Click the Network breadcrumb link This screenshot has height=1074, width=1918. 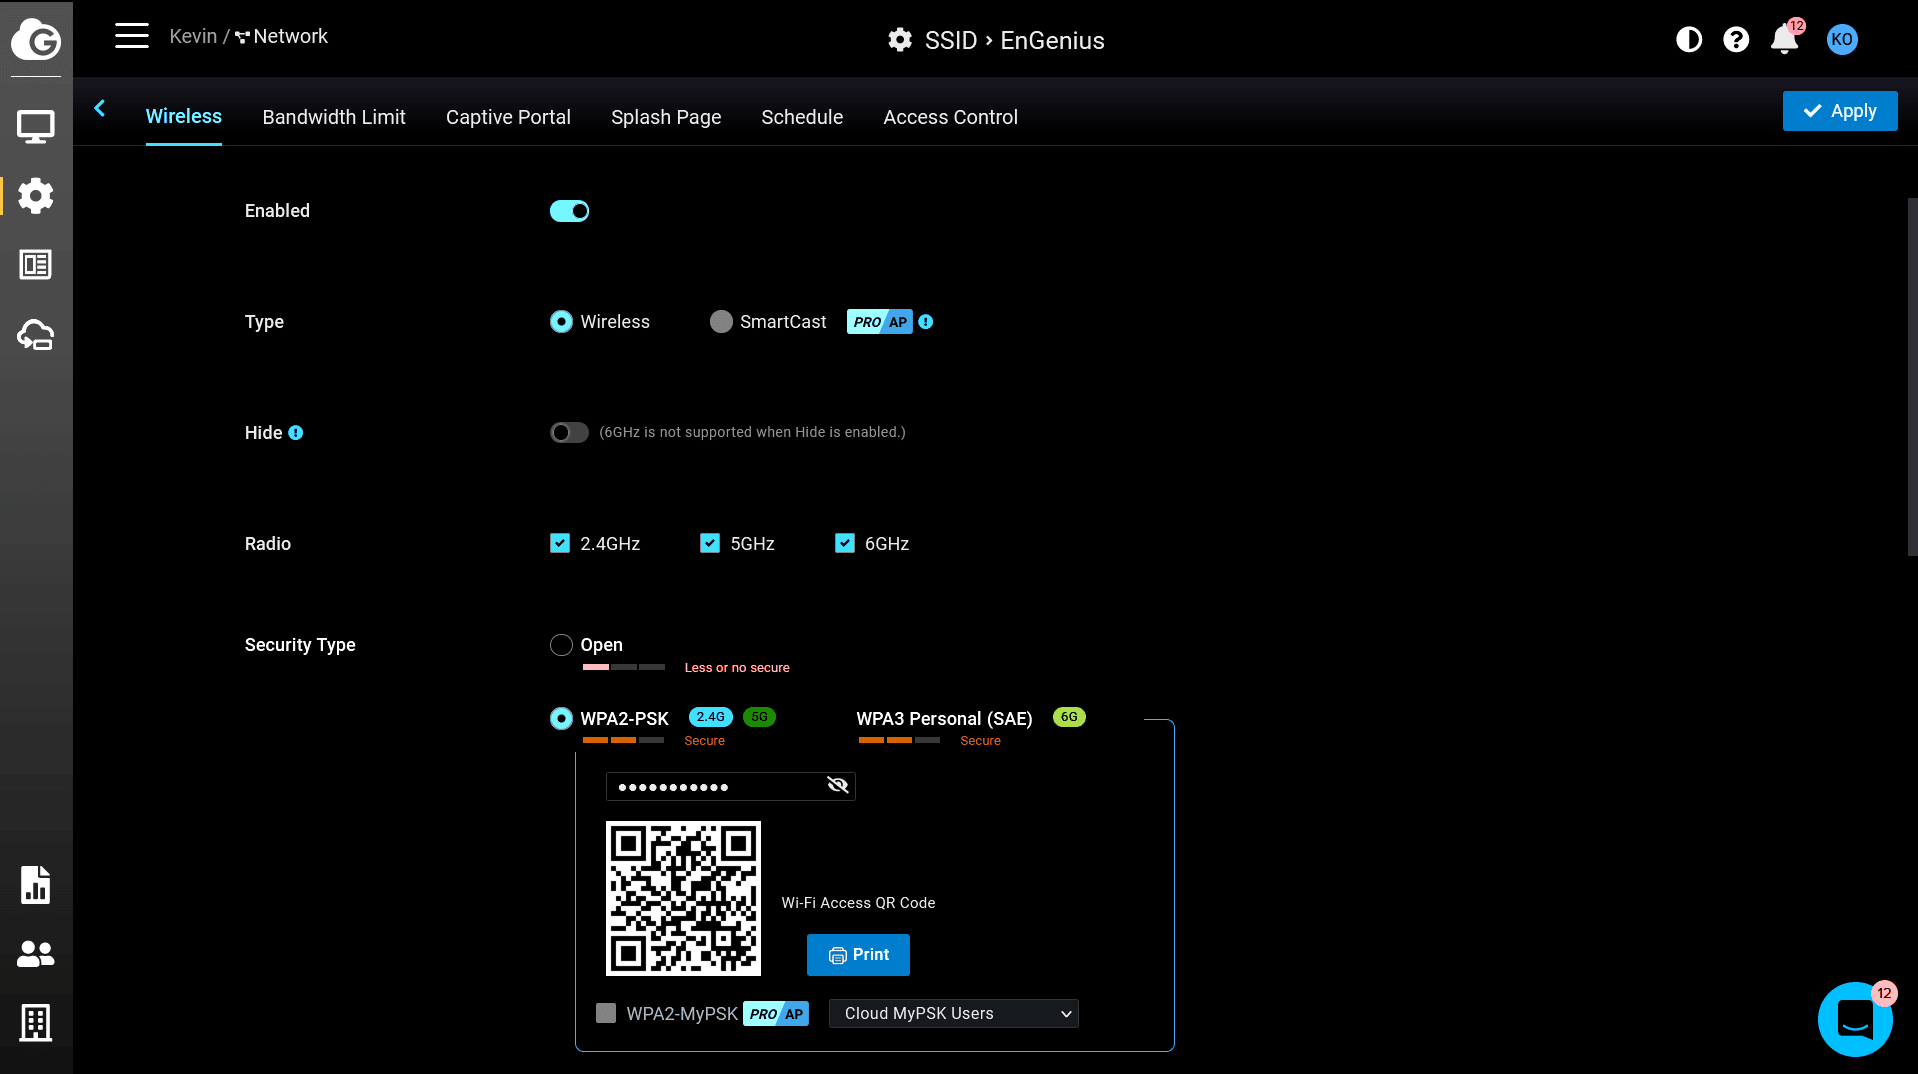pos(281,36)
